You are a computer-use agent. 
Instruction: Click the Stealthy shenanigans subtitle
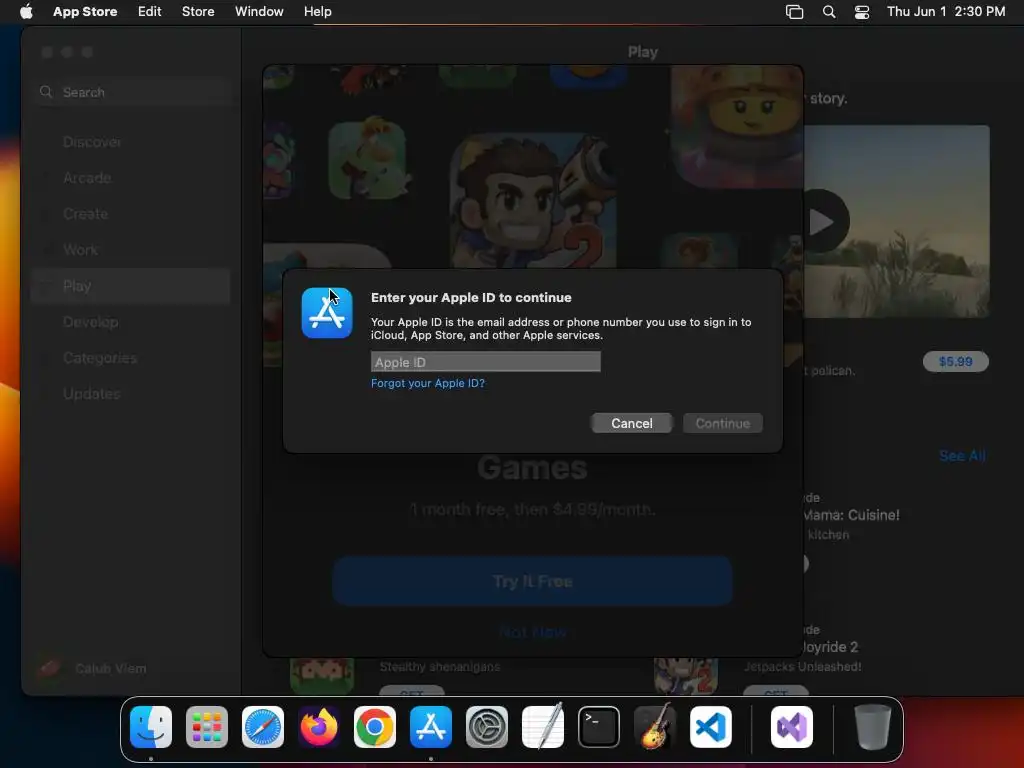tap(440, 667)
